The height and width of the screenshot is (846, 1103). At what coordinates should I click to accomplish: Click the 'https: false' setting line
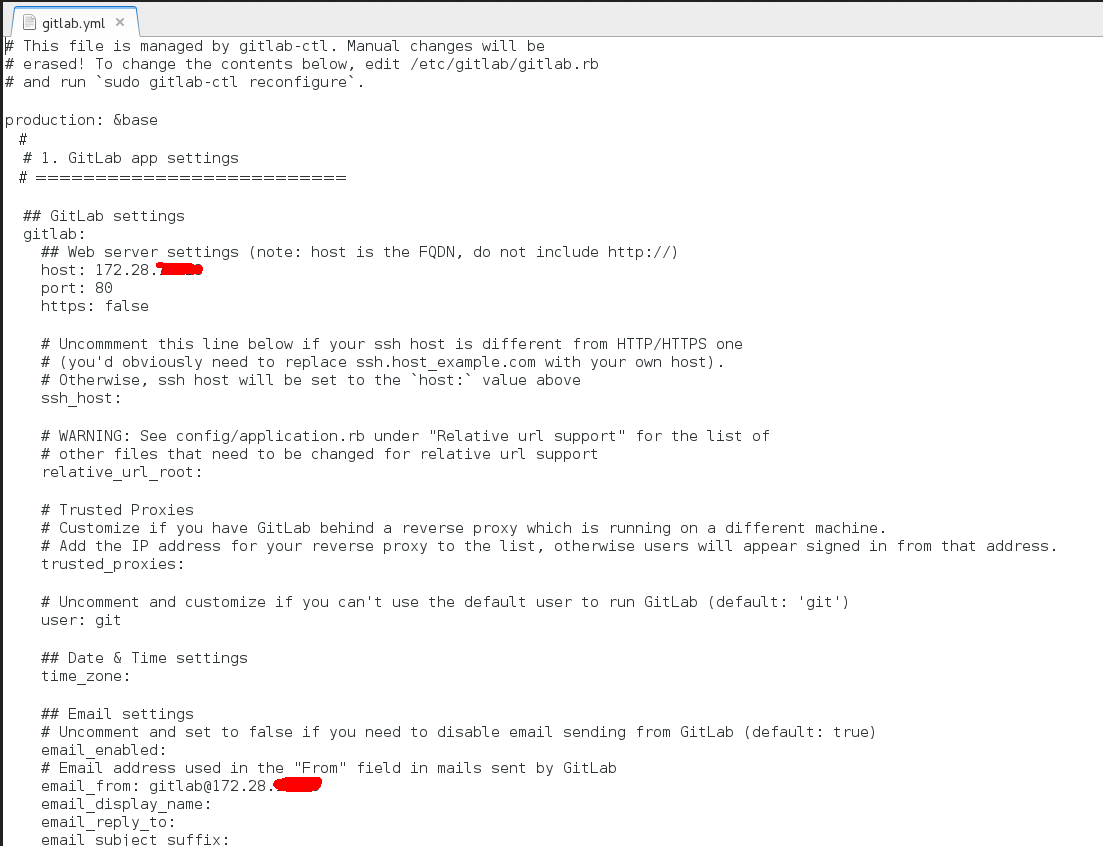tap(95, 307)
